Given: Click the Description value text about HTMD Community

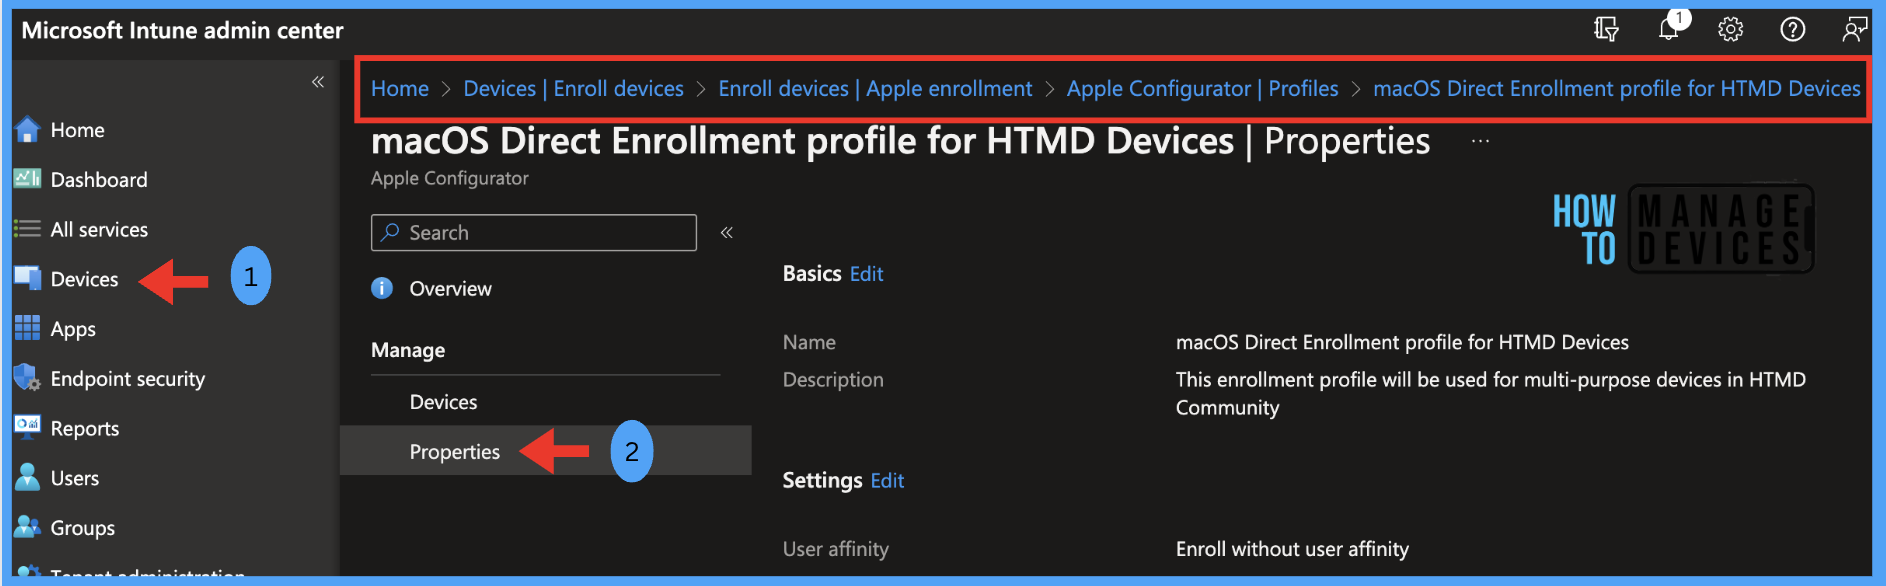Looking at the screenshot, I should [1491, 393].
